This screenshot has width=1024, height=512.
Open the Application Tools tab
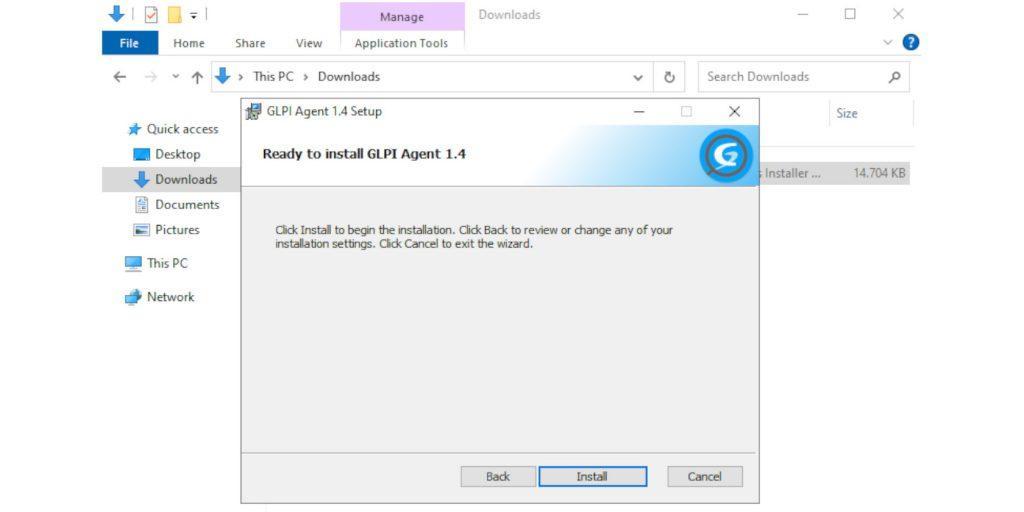pos(401,43)
